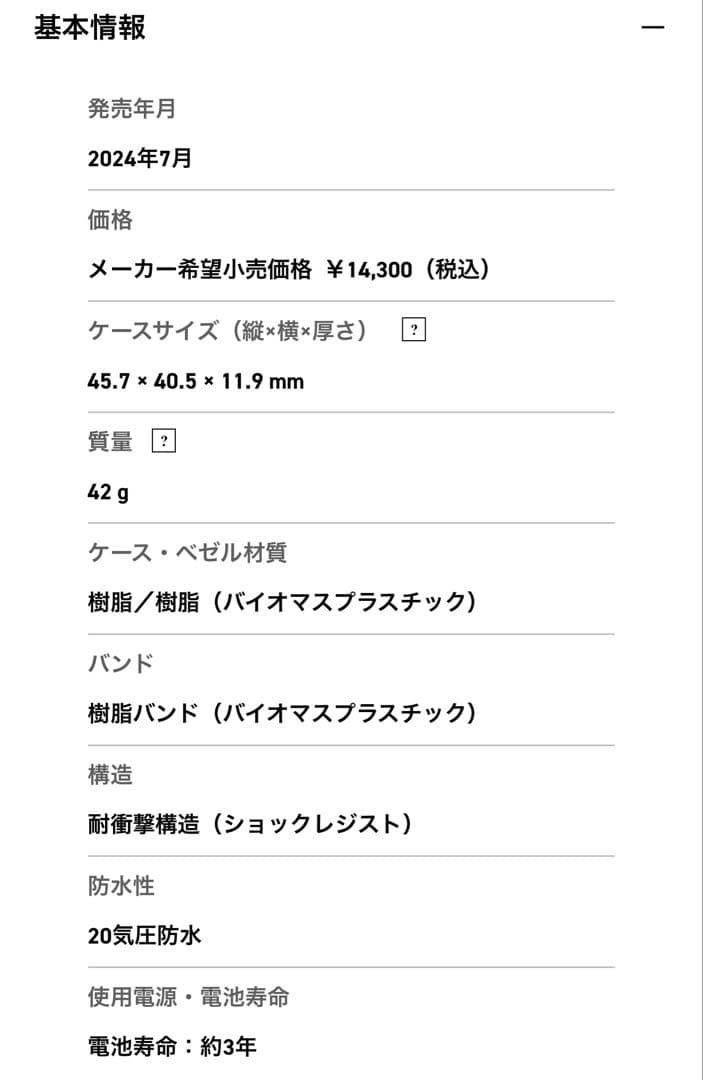Click the 防水性 label
This screenshot has width=703, height=1080.
(x=121, y=886)
